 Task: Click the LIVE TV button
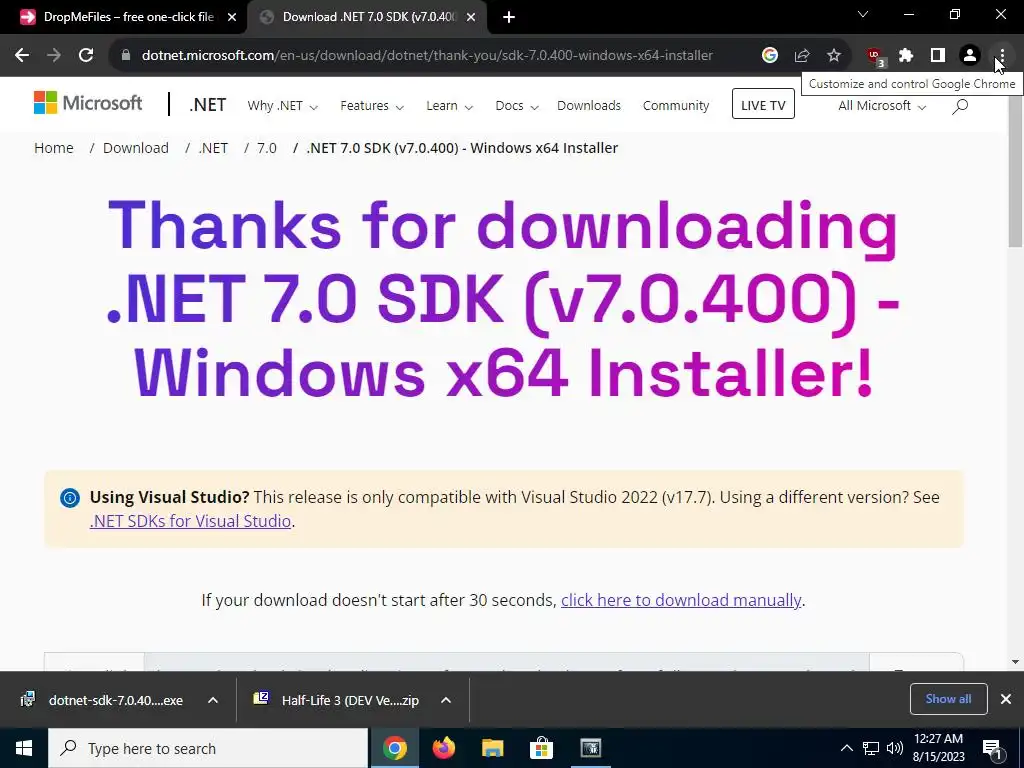pos(763,104)
